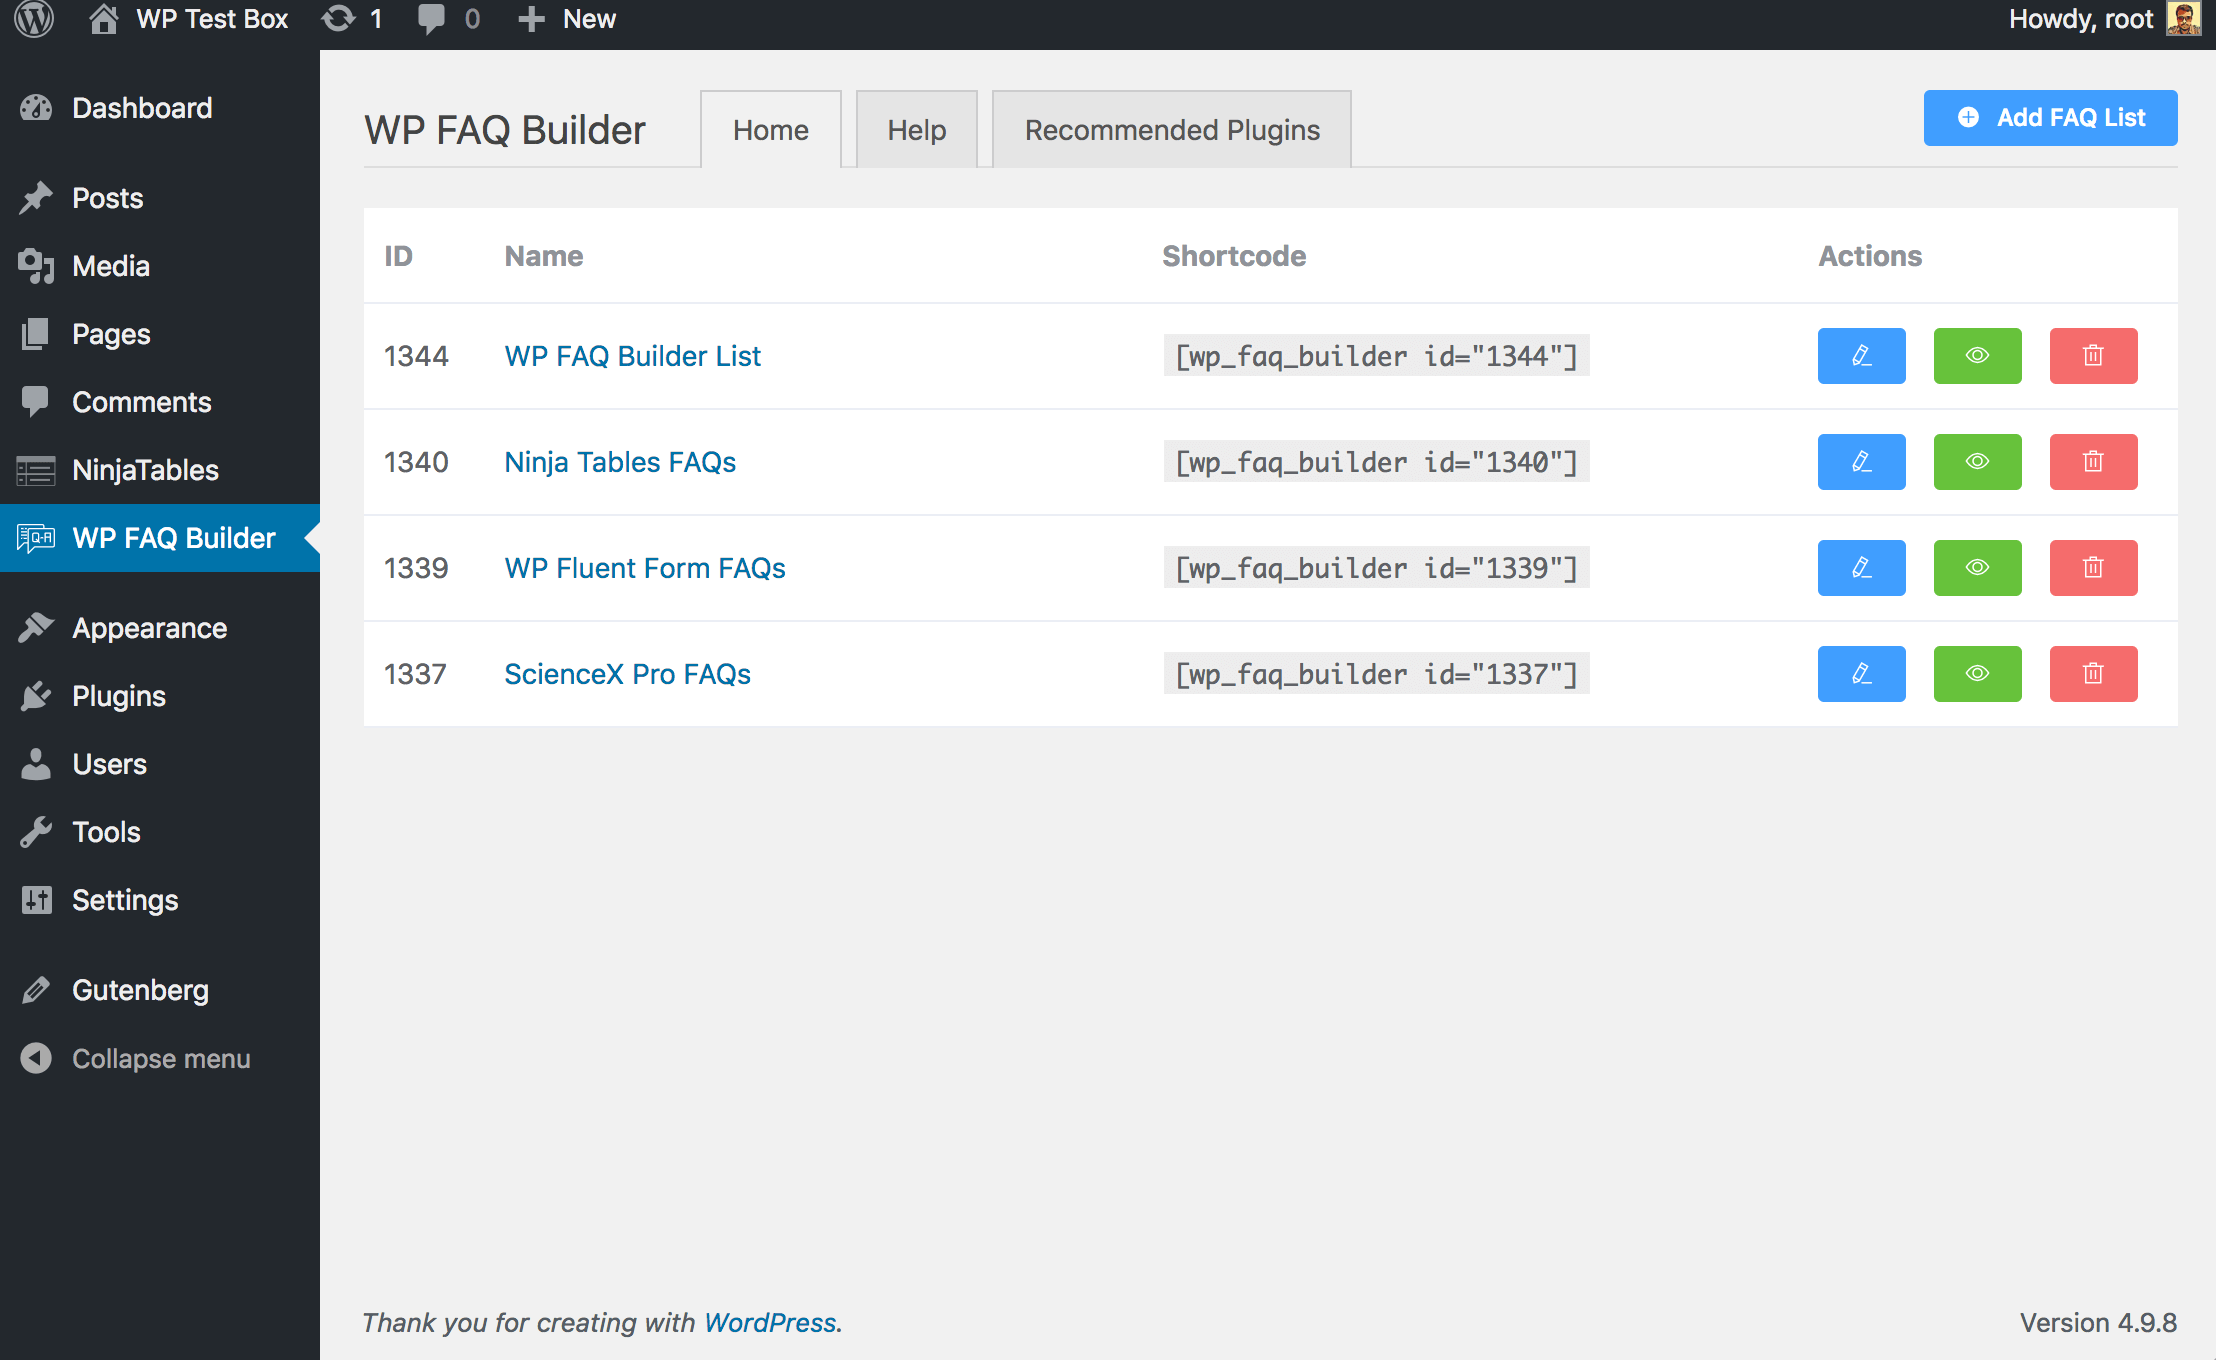Open the Users menu item
Screen dimensions: 2216x1360
point(160,764)
